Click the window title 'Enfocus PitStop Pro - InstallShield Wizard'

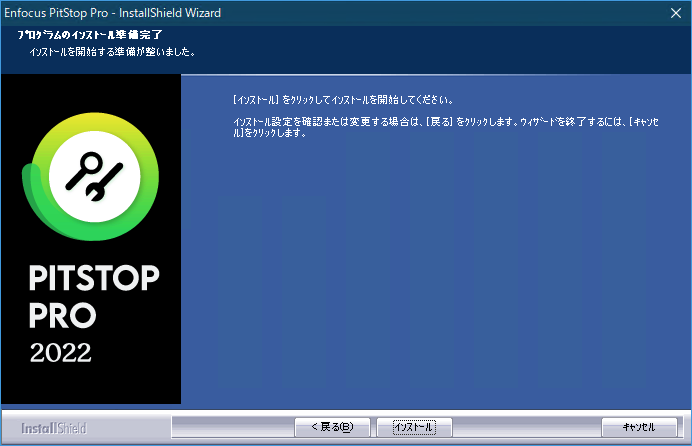[113, 13]
